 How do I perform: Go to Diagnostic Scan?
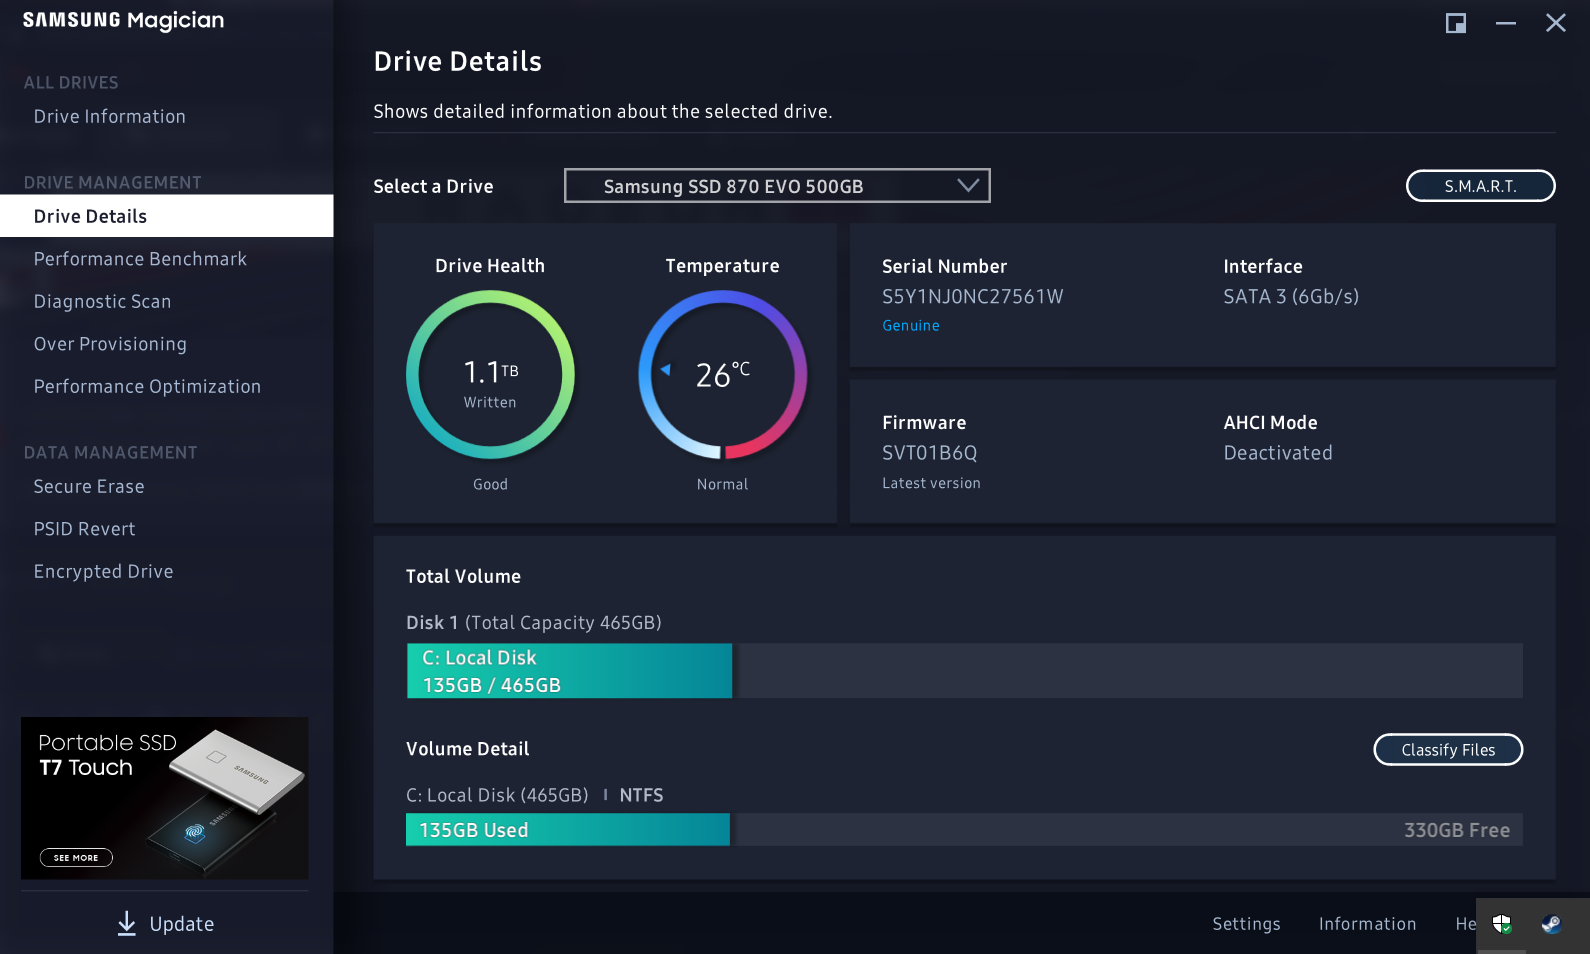click(103, 302)
